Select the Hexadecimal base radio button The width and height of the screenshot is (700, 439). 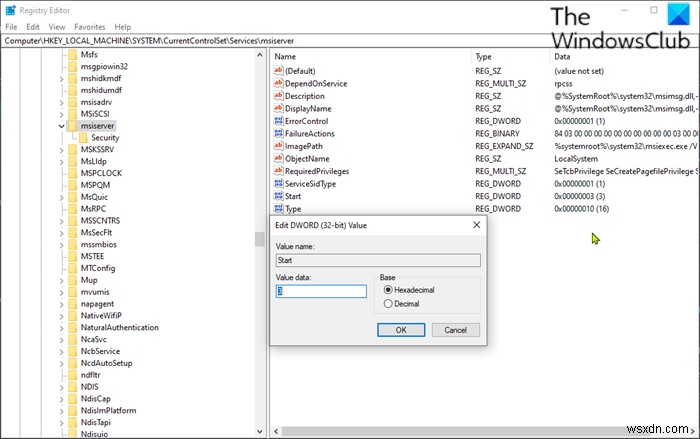click(388, 290)
